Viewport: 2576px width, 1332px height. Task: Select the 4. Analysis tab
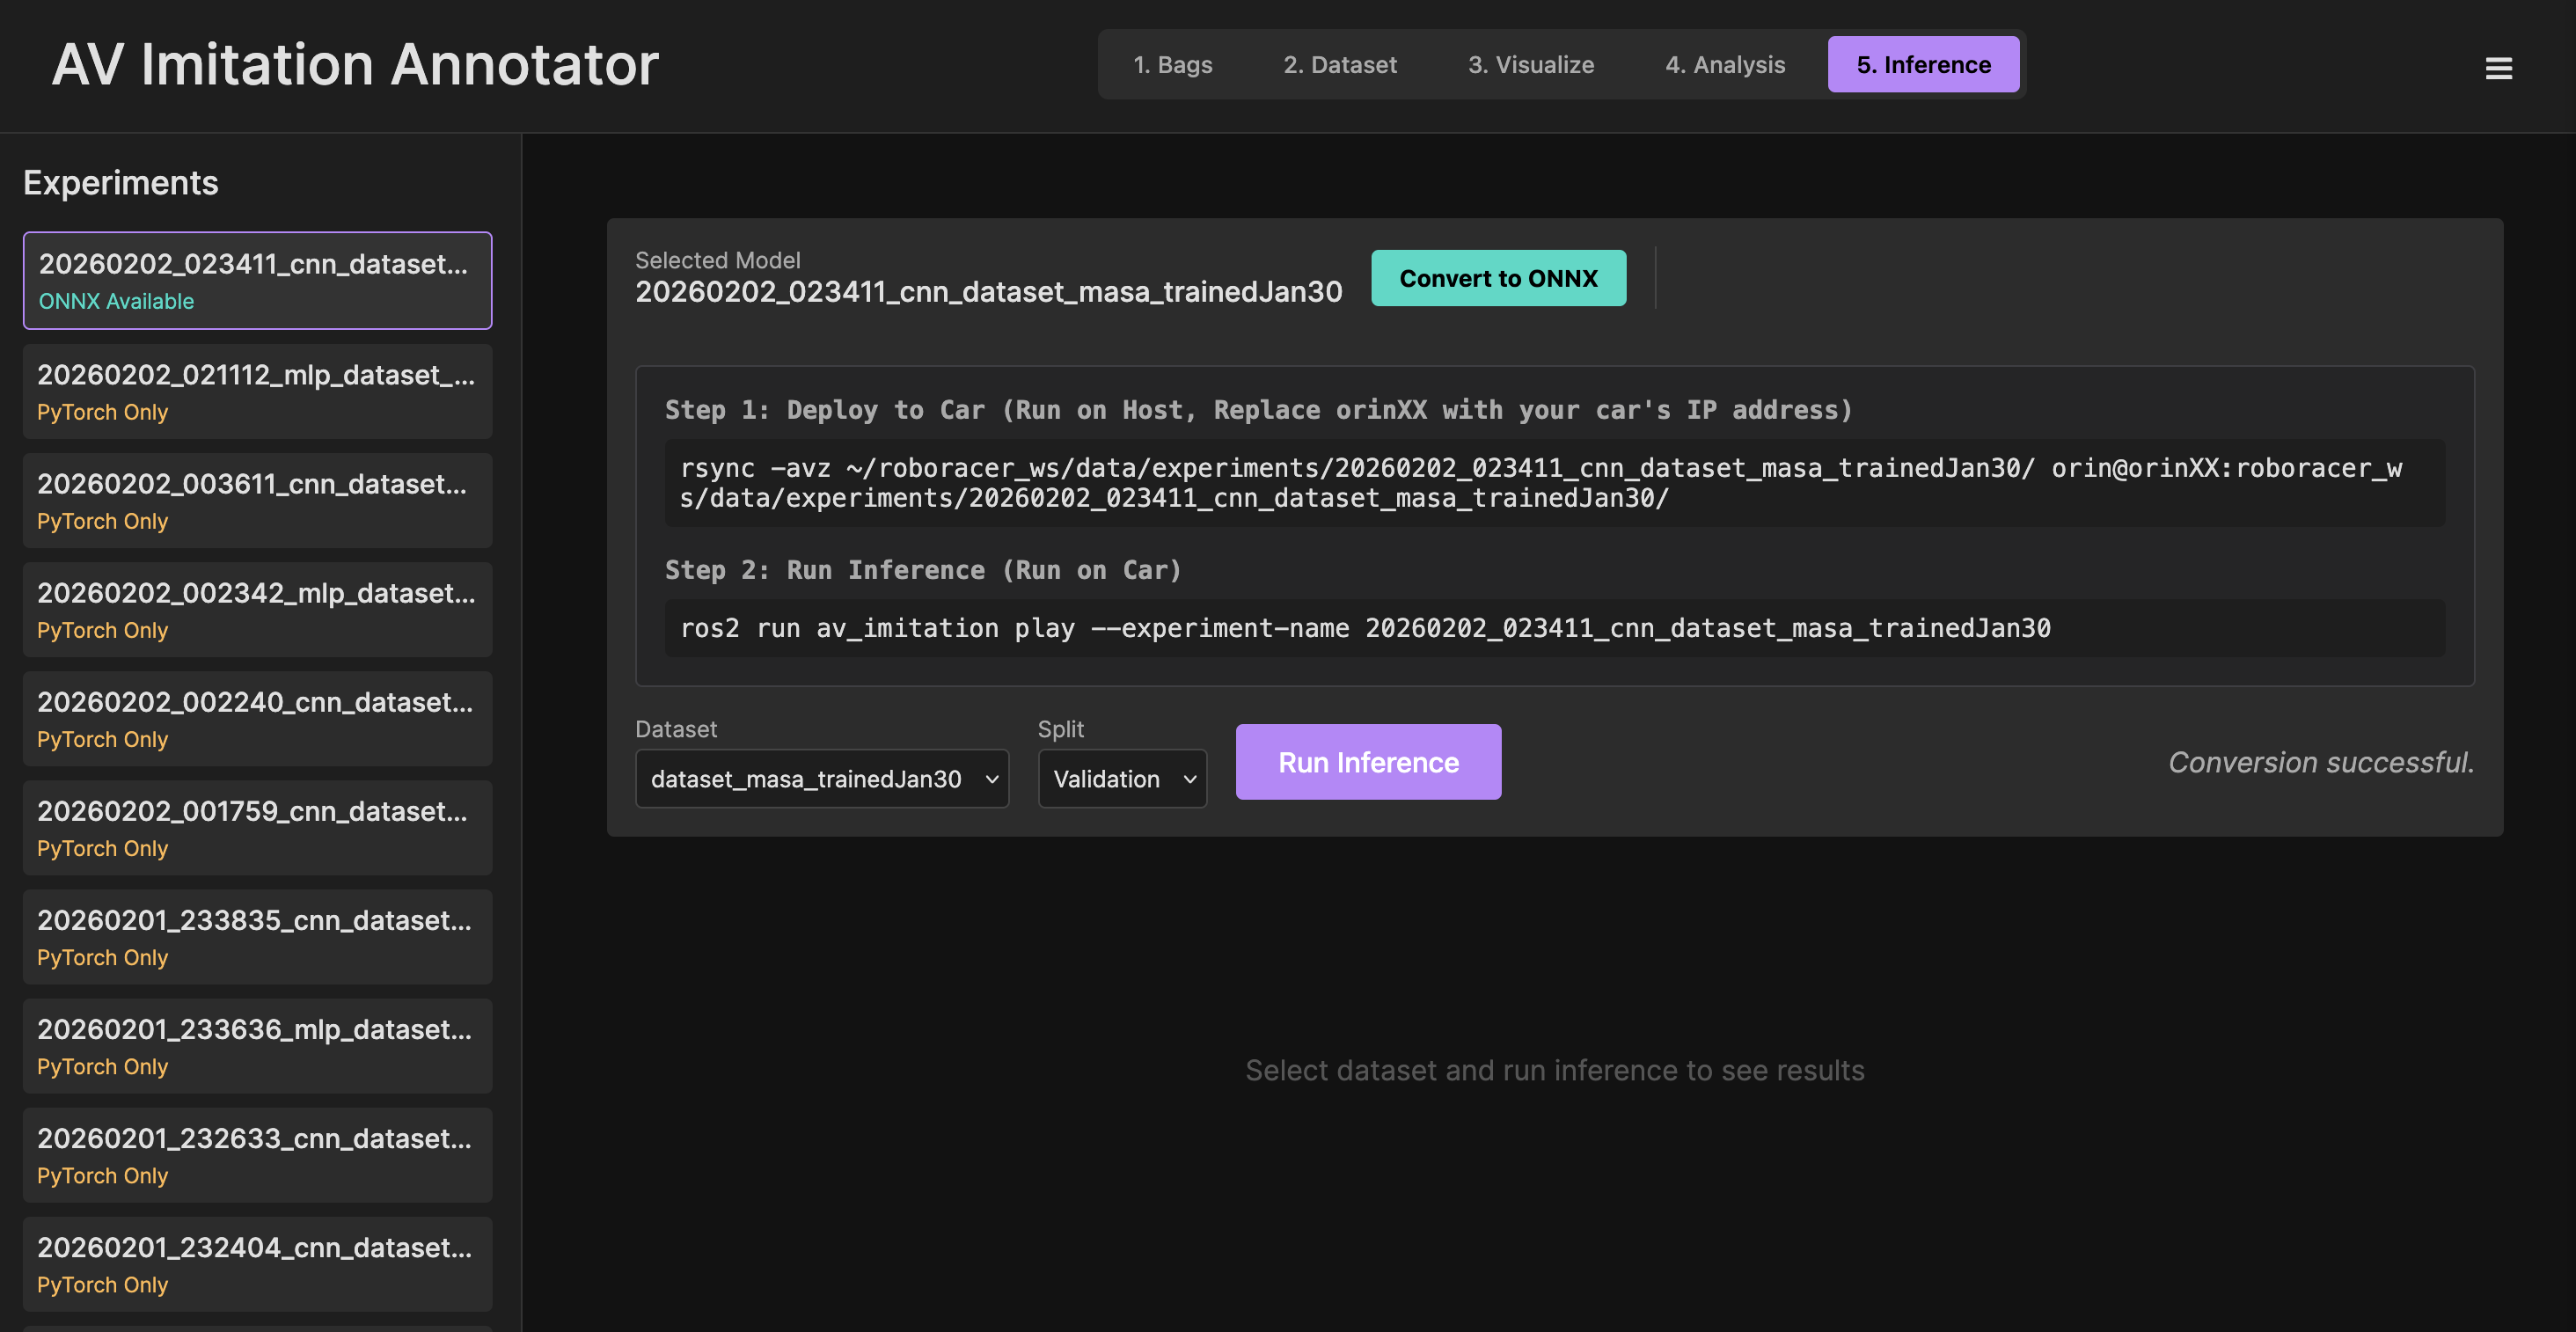tap(1724, 65)
